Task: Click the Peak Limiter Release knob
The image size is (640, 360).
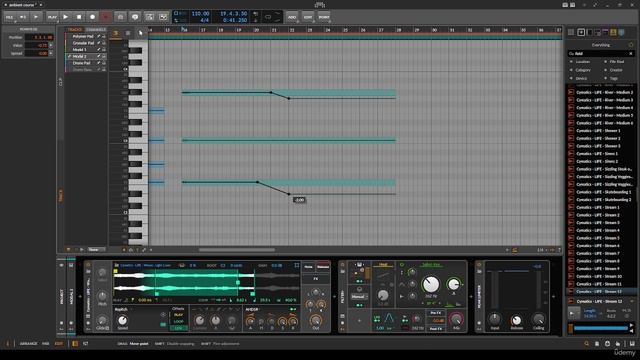Action: pyautogui.click(x=516, y=320)
